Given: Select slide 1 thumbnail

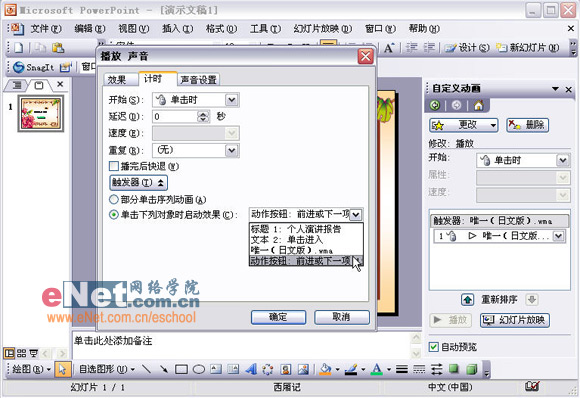Looking at the screenshot, I should [x=41, y=114].
